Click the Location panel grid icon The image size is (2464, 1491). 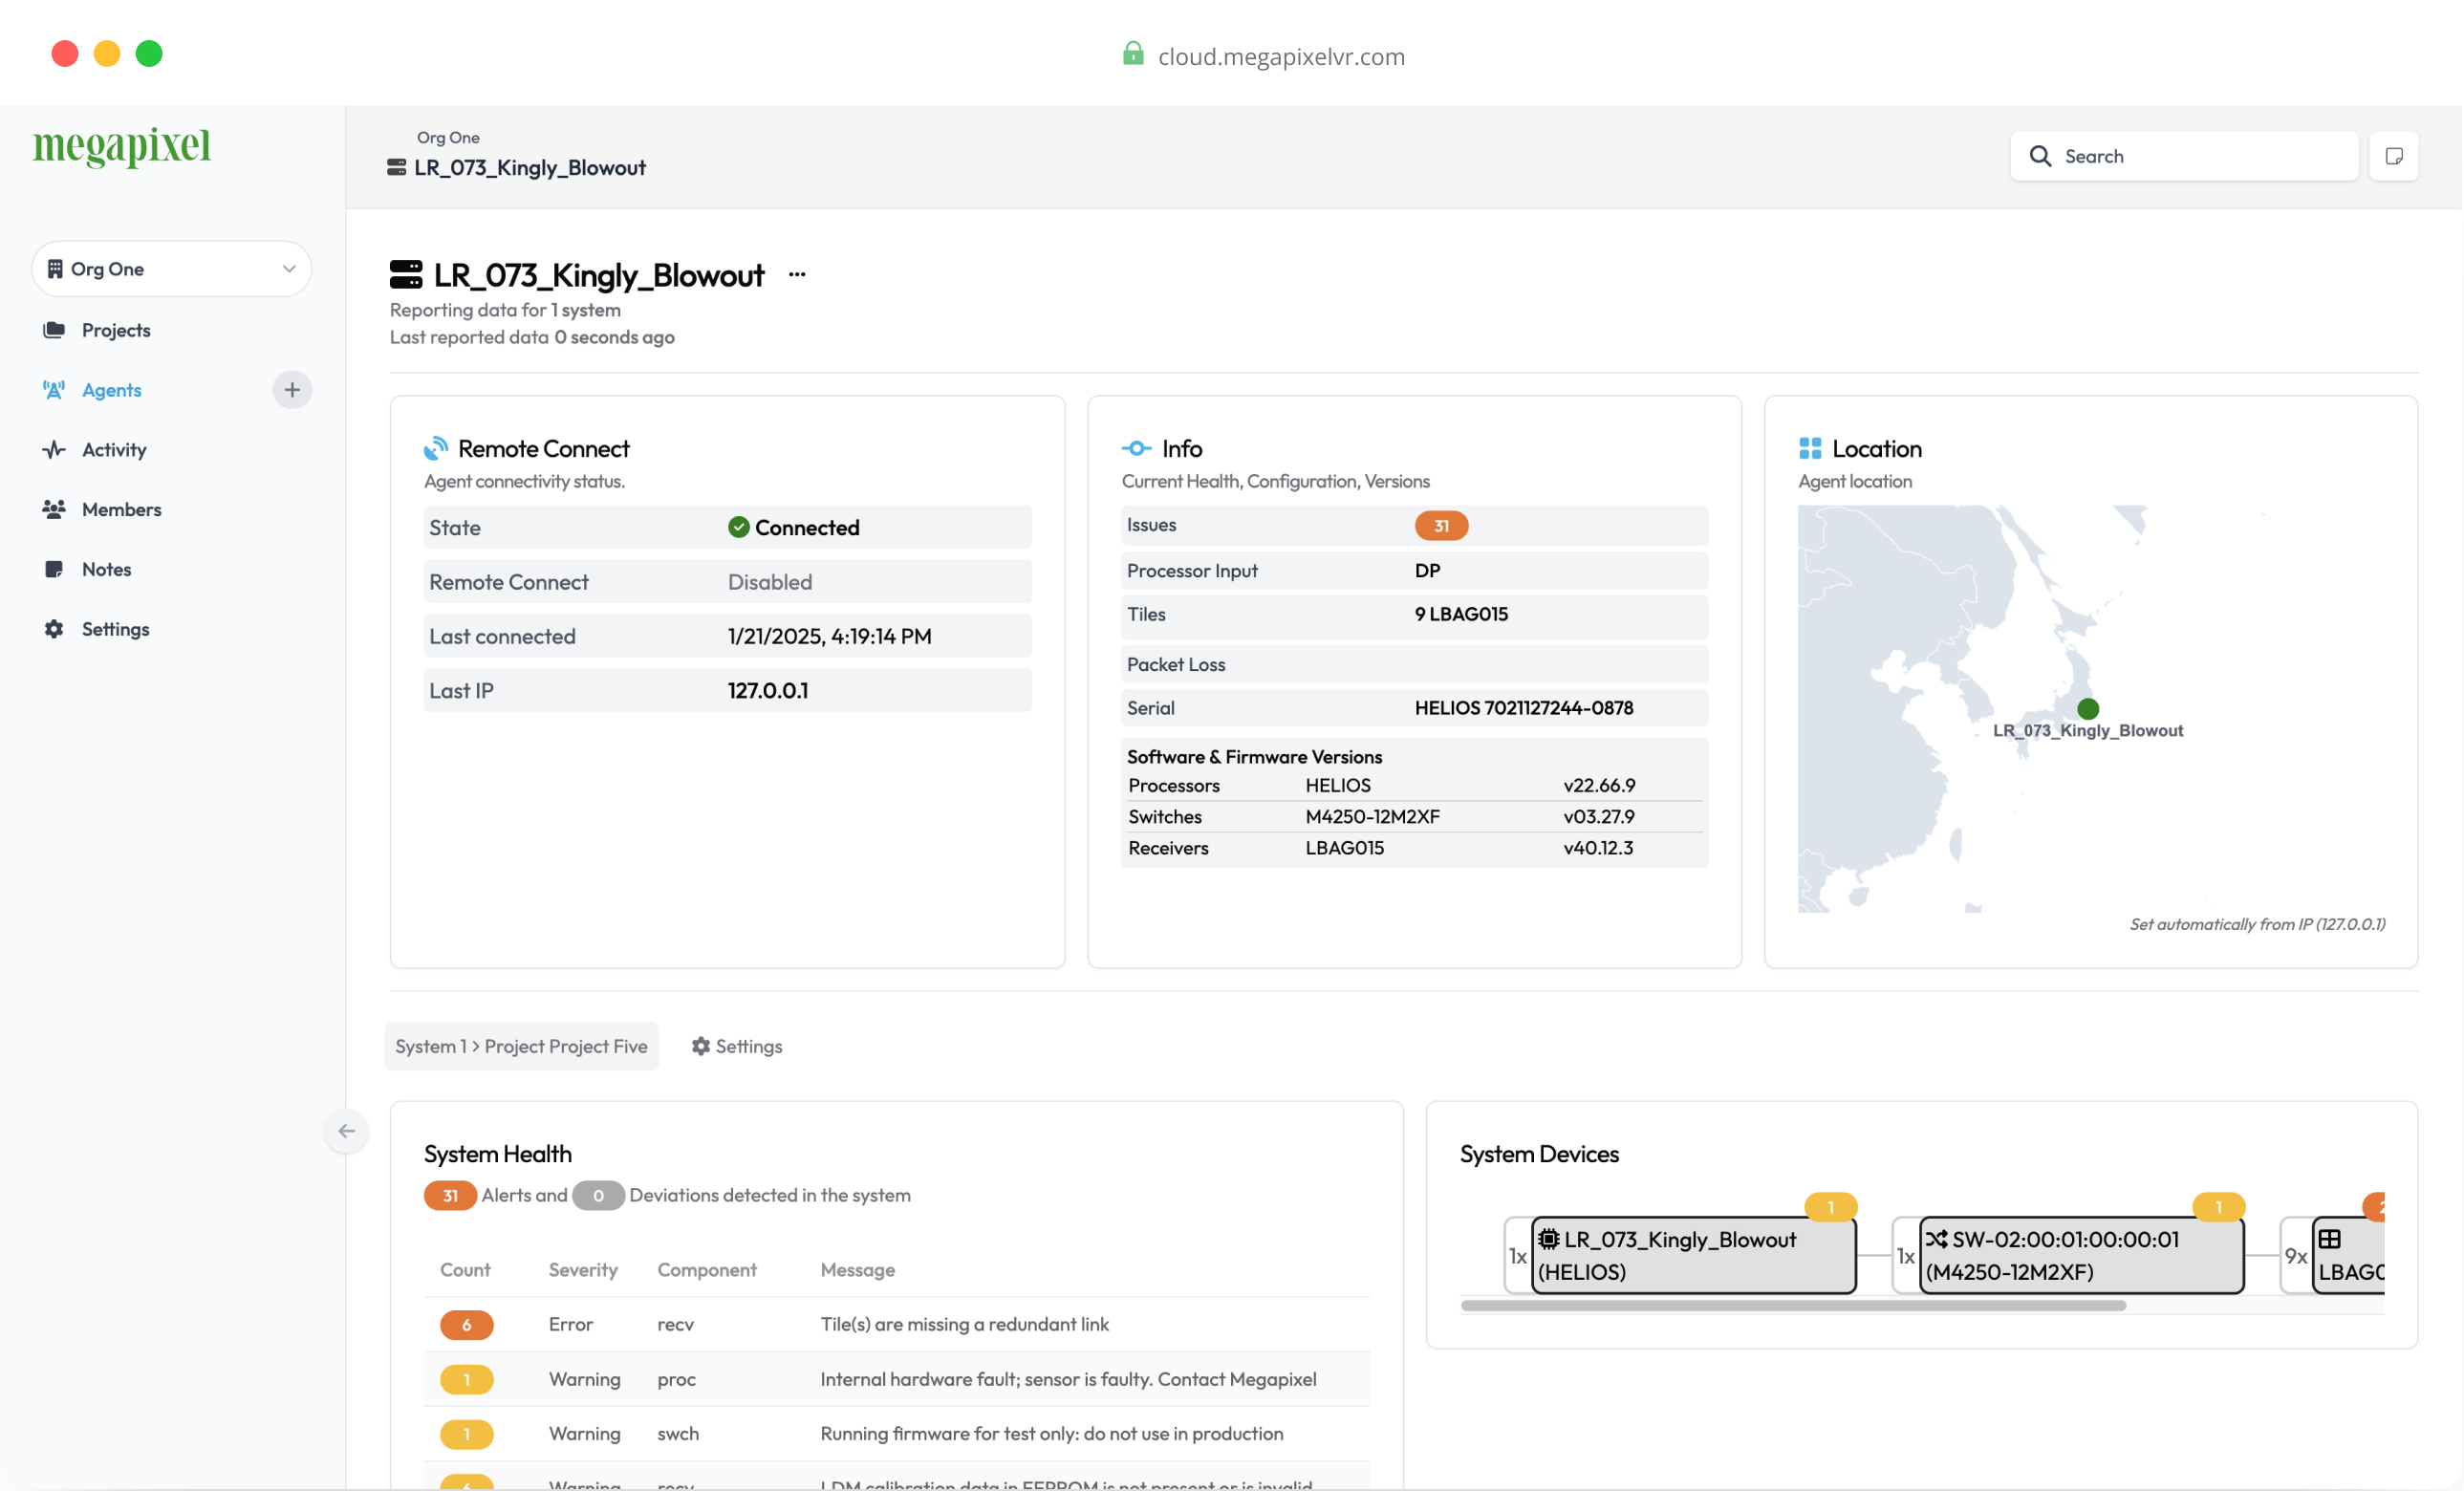pos(1810,449)
